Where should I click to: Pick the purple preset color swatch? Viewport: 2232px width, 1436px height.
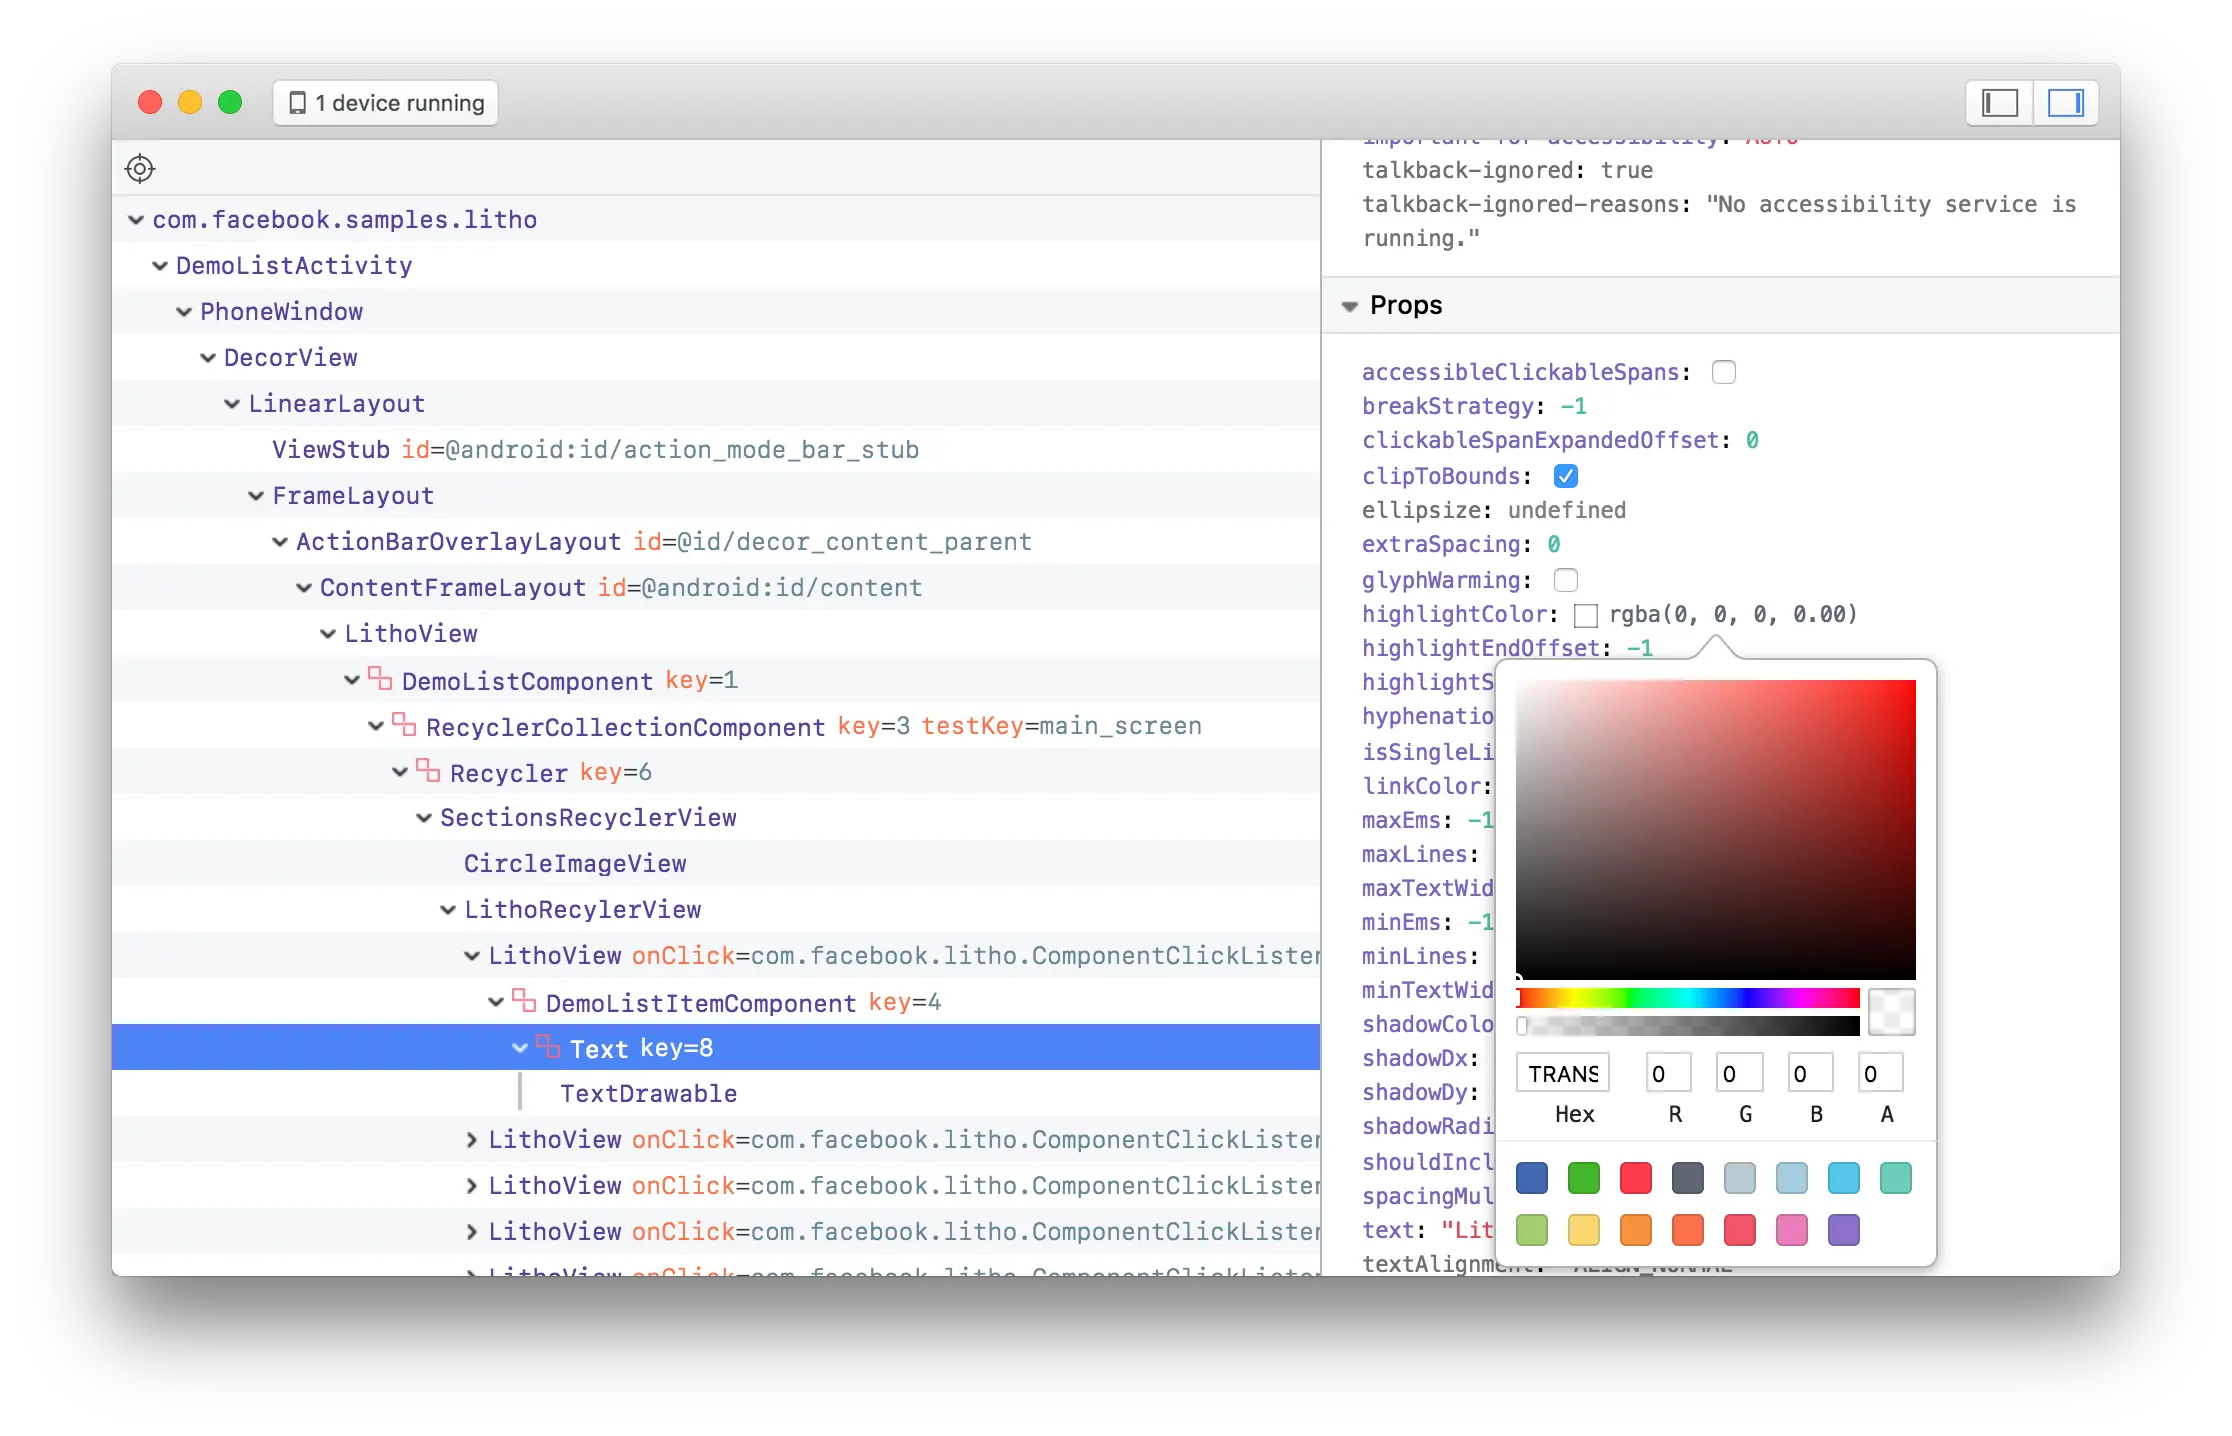(1843, 1230)
